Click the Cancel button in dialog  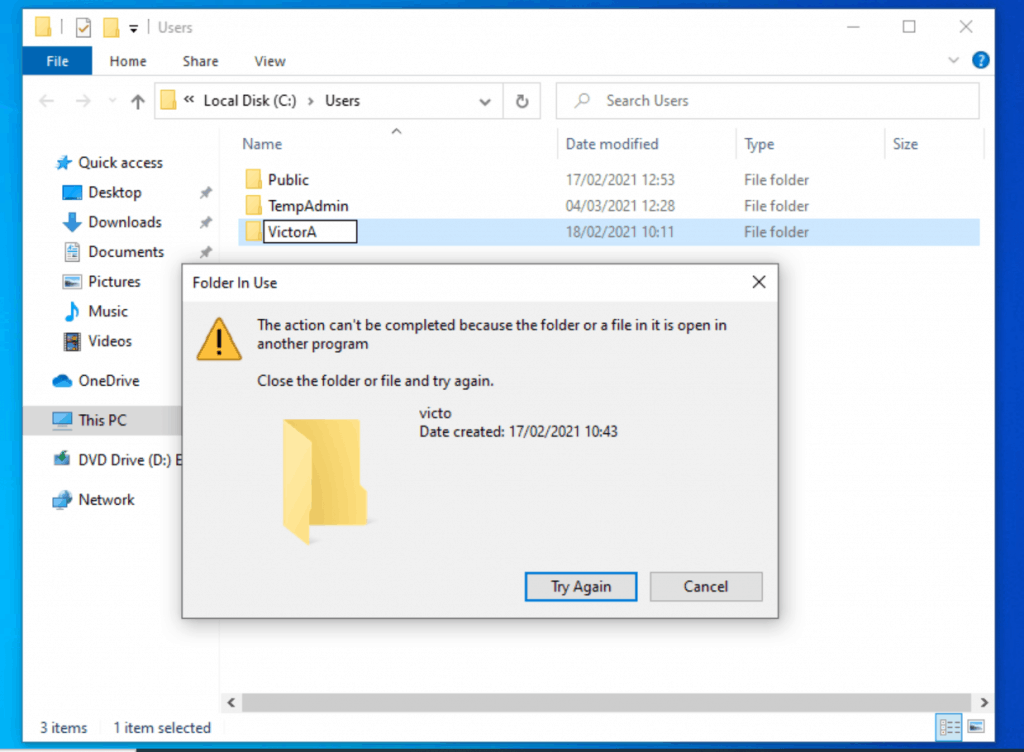pyautogui.click(x=705, y=586)
